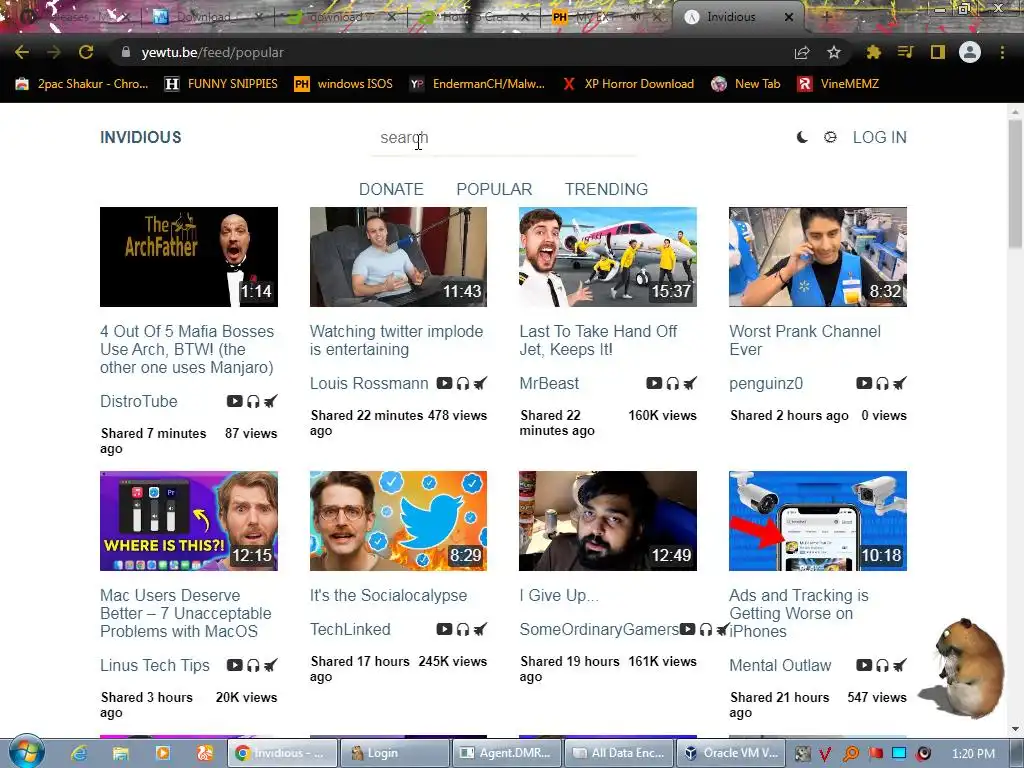Open the DONATE page

point(391,189)
